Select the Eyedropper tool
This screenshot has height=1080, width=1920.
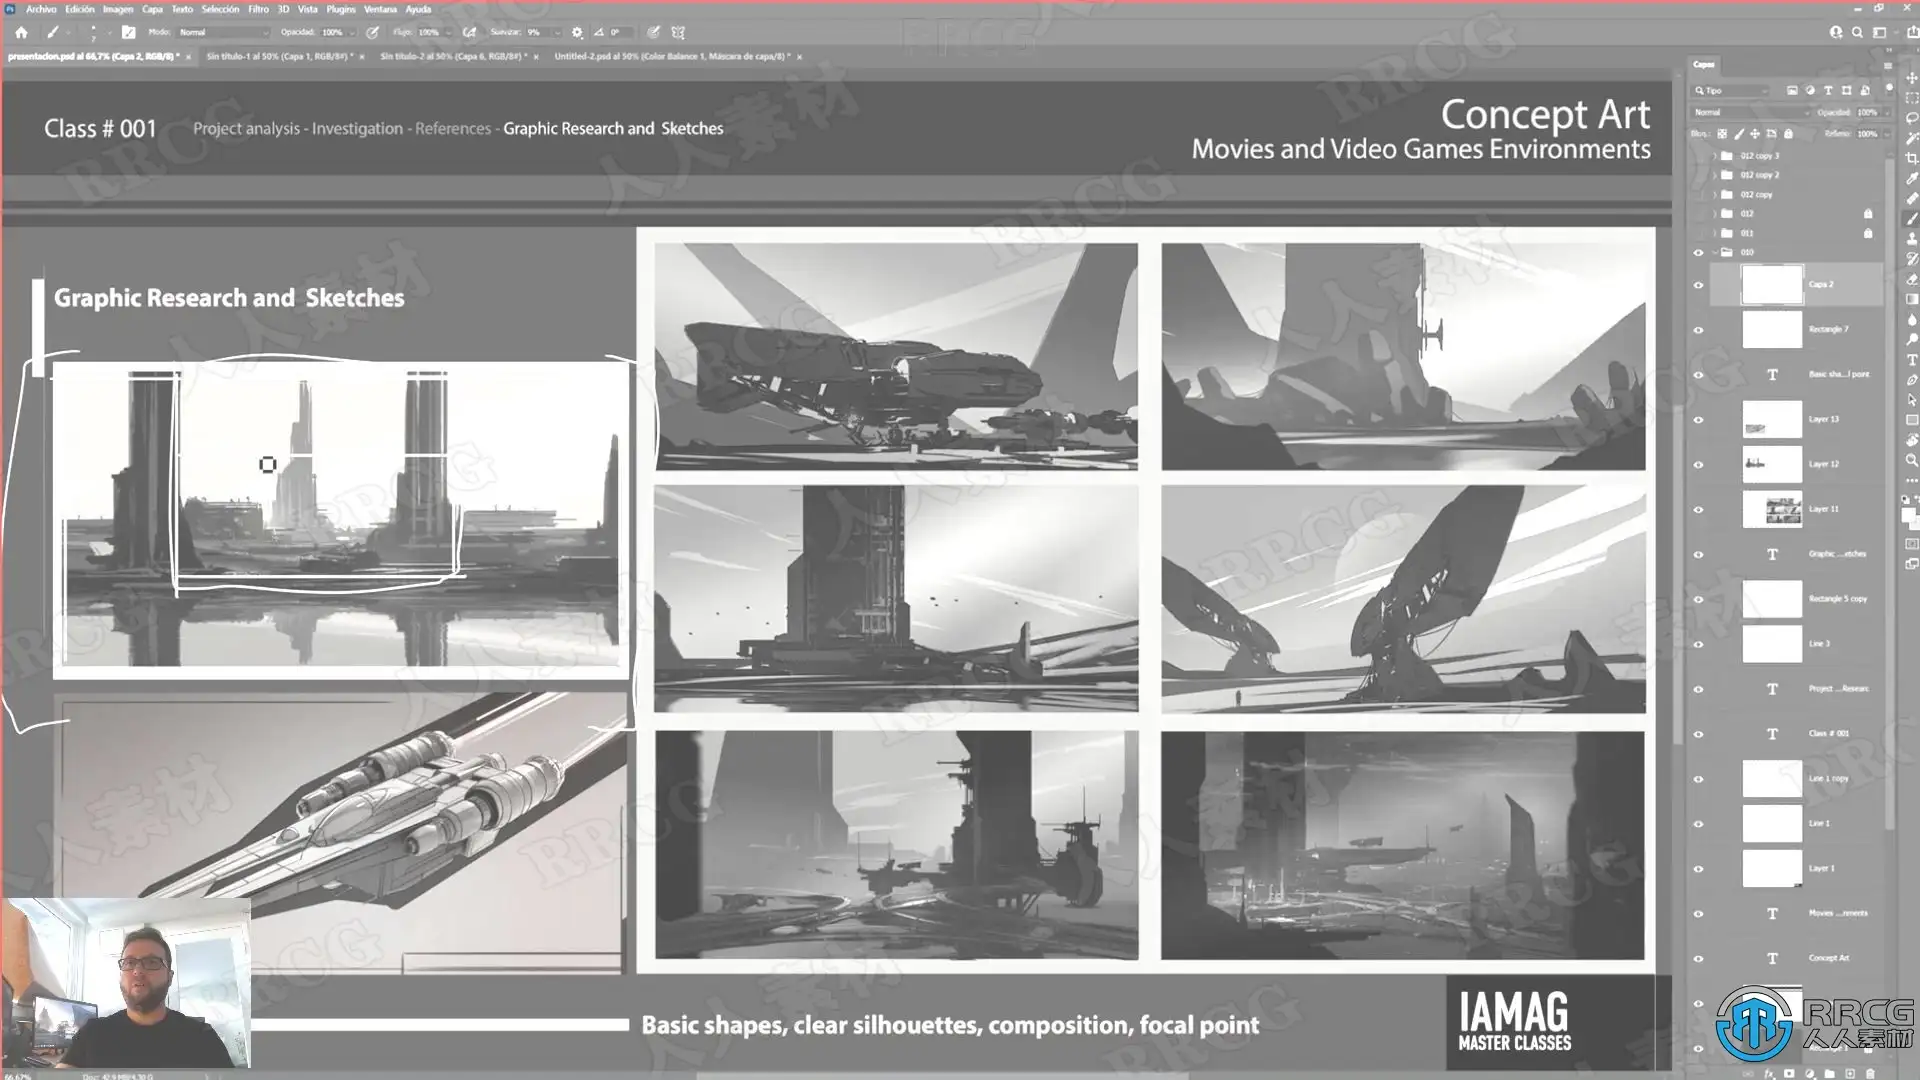(x=1912, y=178)
